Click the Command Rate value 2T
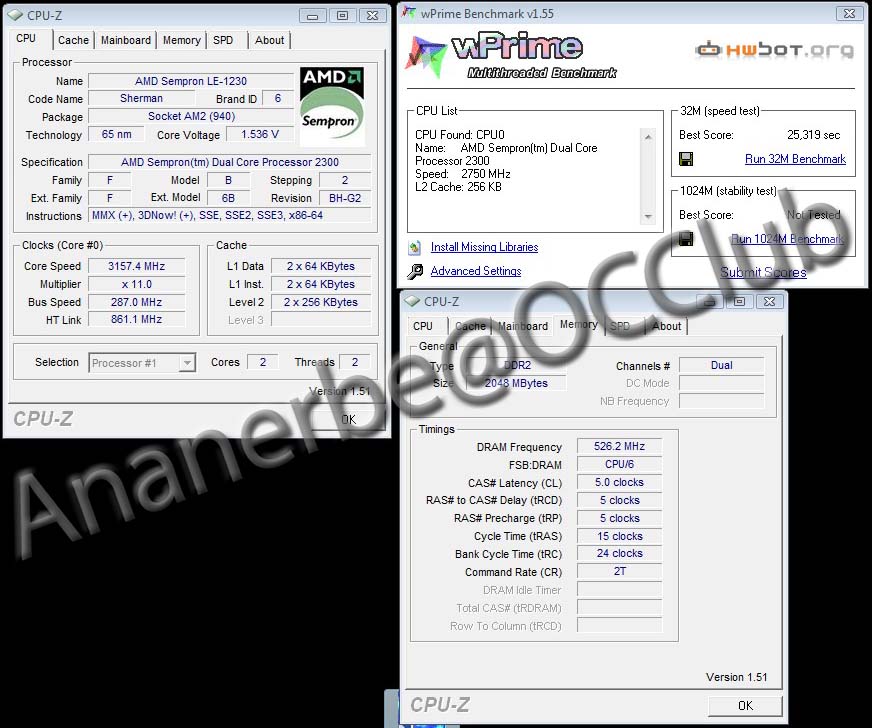This screenshot has width=872, height=728. tap(620, 571)
